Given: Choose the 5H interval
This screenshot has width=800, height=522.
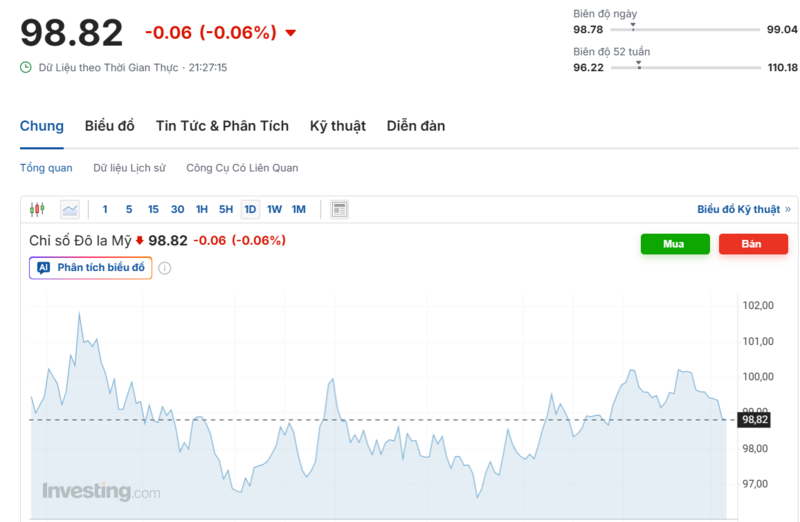Looking at the screenshot, I should coord(226,209).
